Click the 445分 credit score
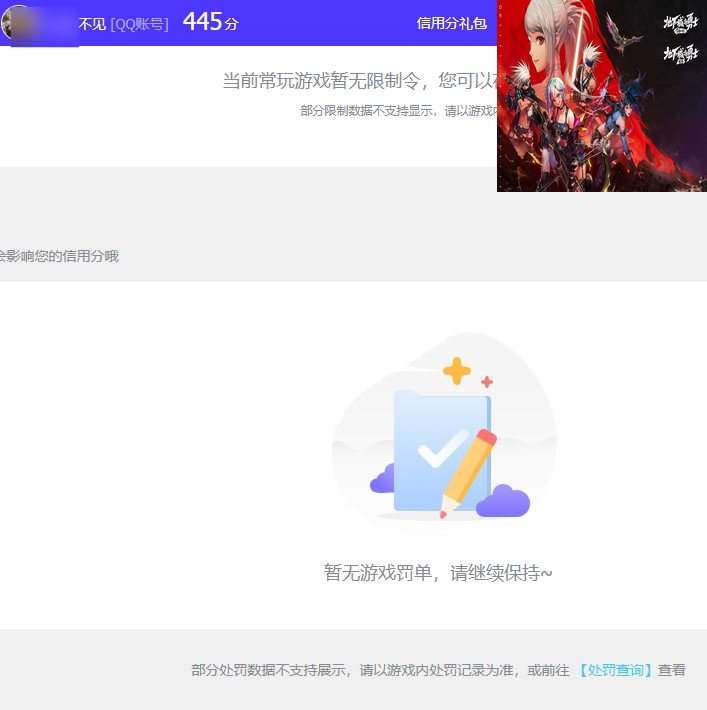Image resolution: width=707 pixels, height=710 pixels. click(211, 22)
